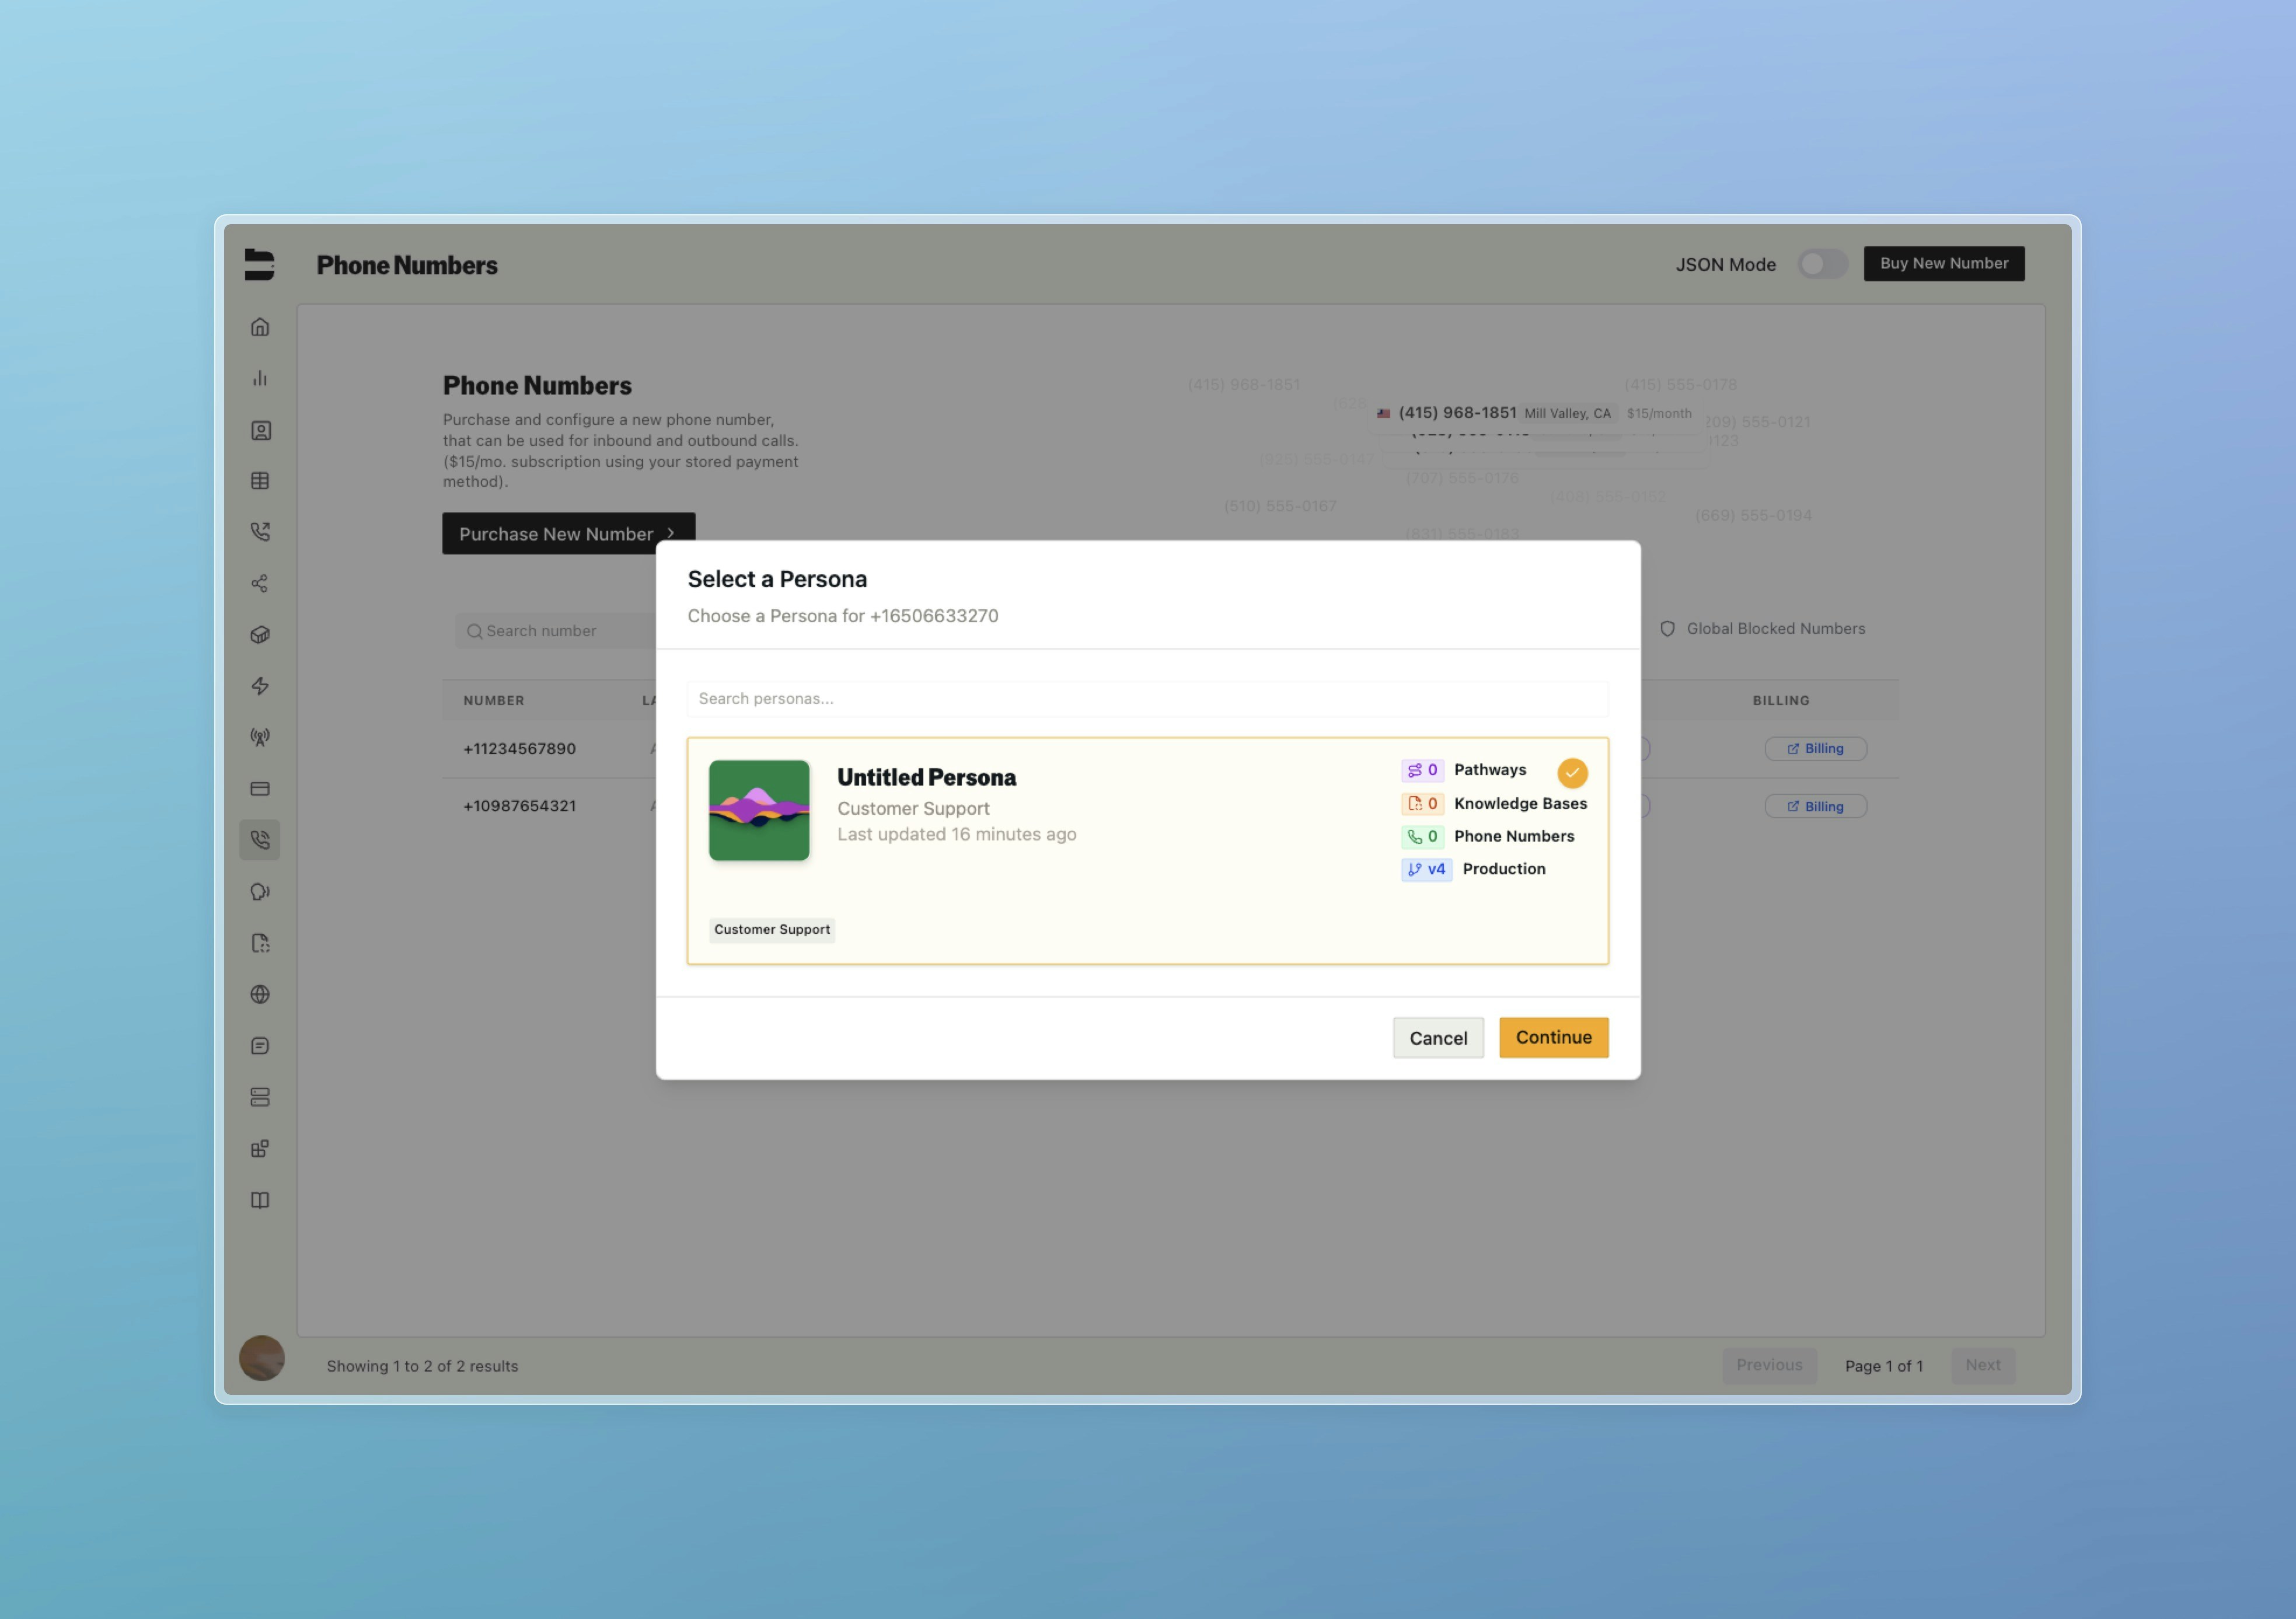Toggle the JSON Mode switch
The height and width of the screenshot is (1619, 2296).
(1821, 264)
